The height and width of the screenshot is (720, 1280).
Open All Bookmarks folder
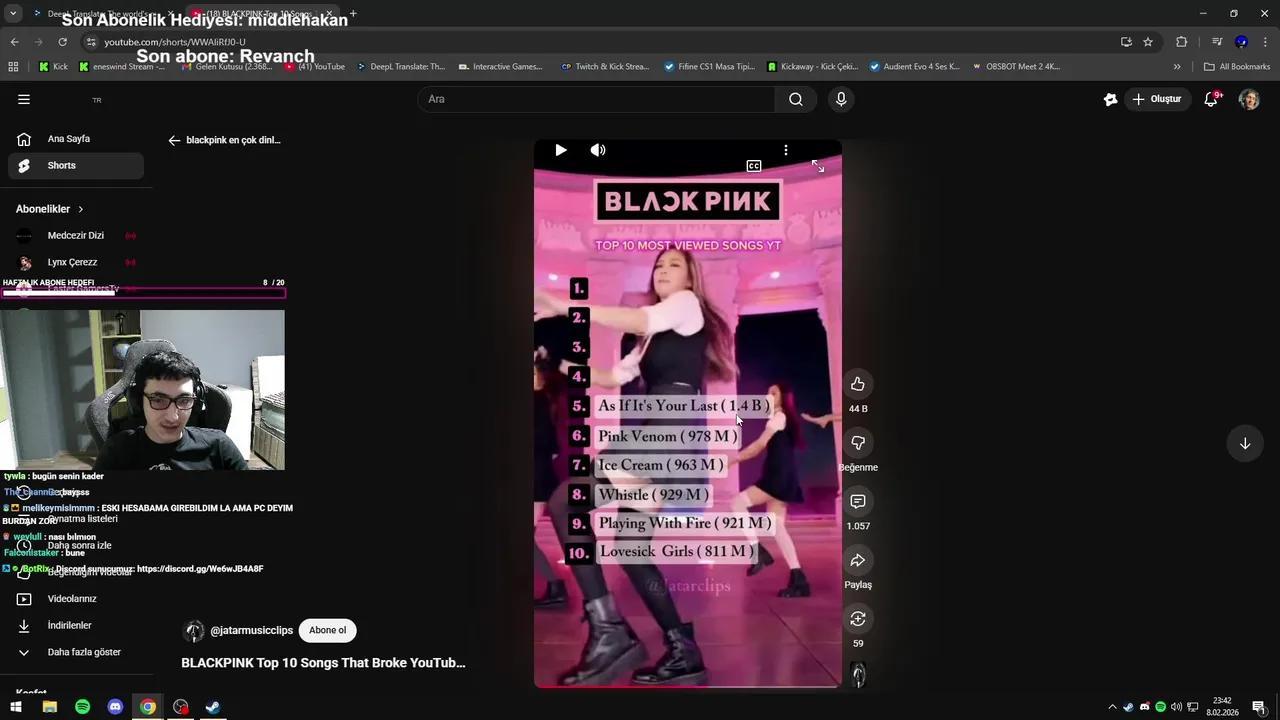(x=1237, y=67)
